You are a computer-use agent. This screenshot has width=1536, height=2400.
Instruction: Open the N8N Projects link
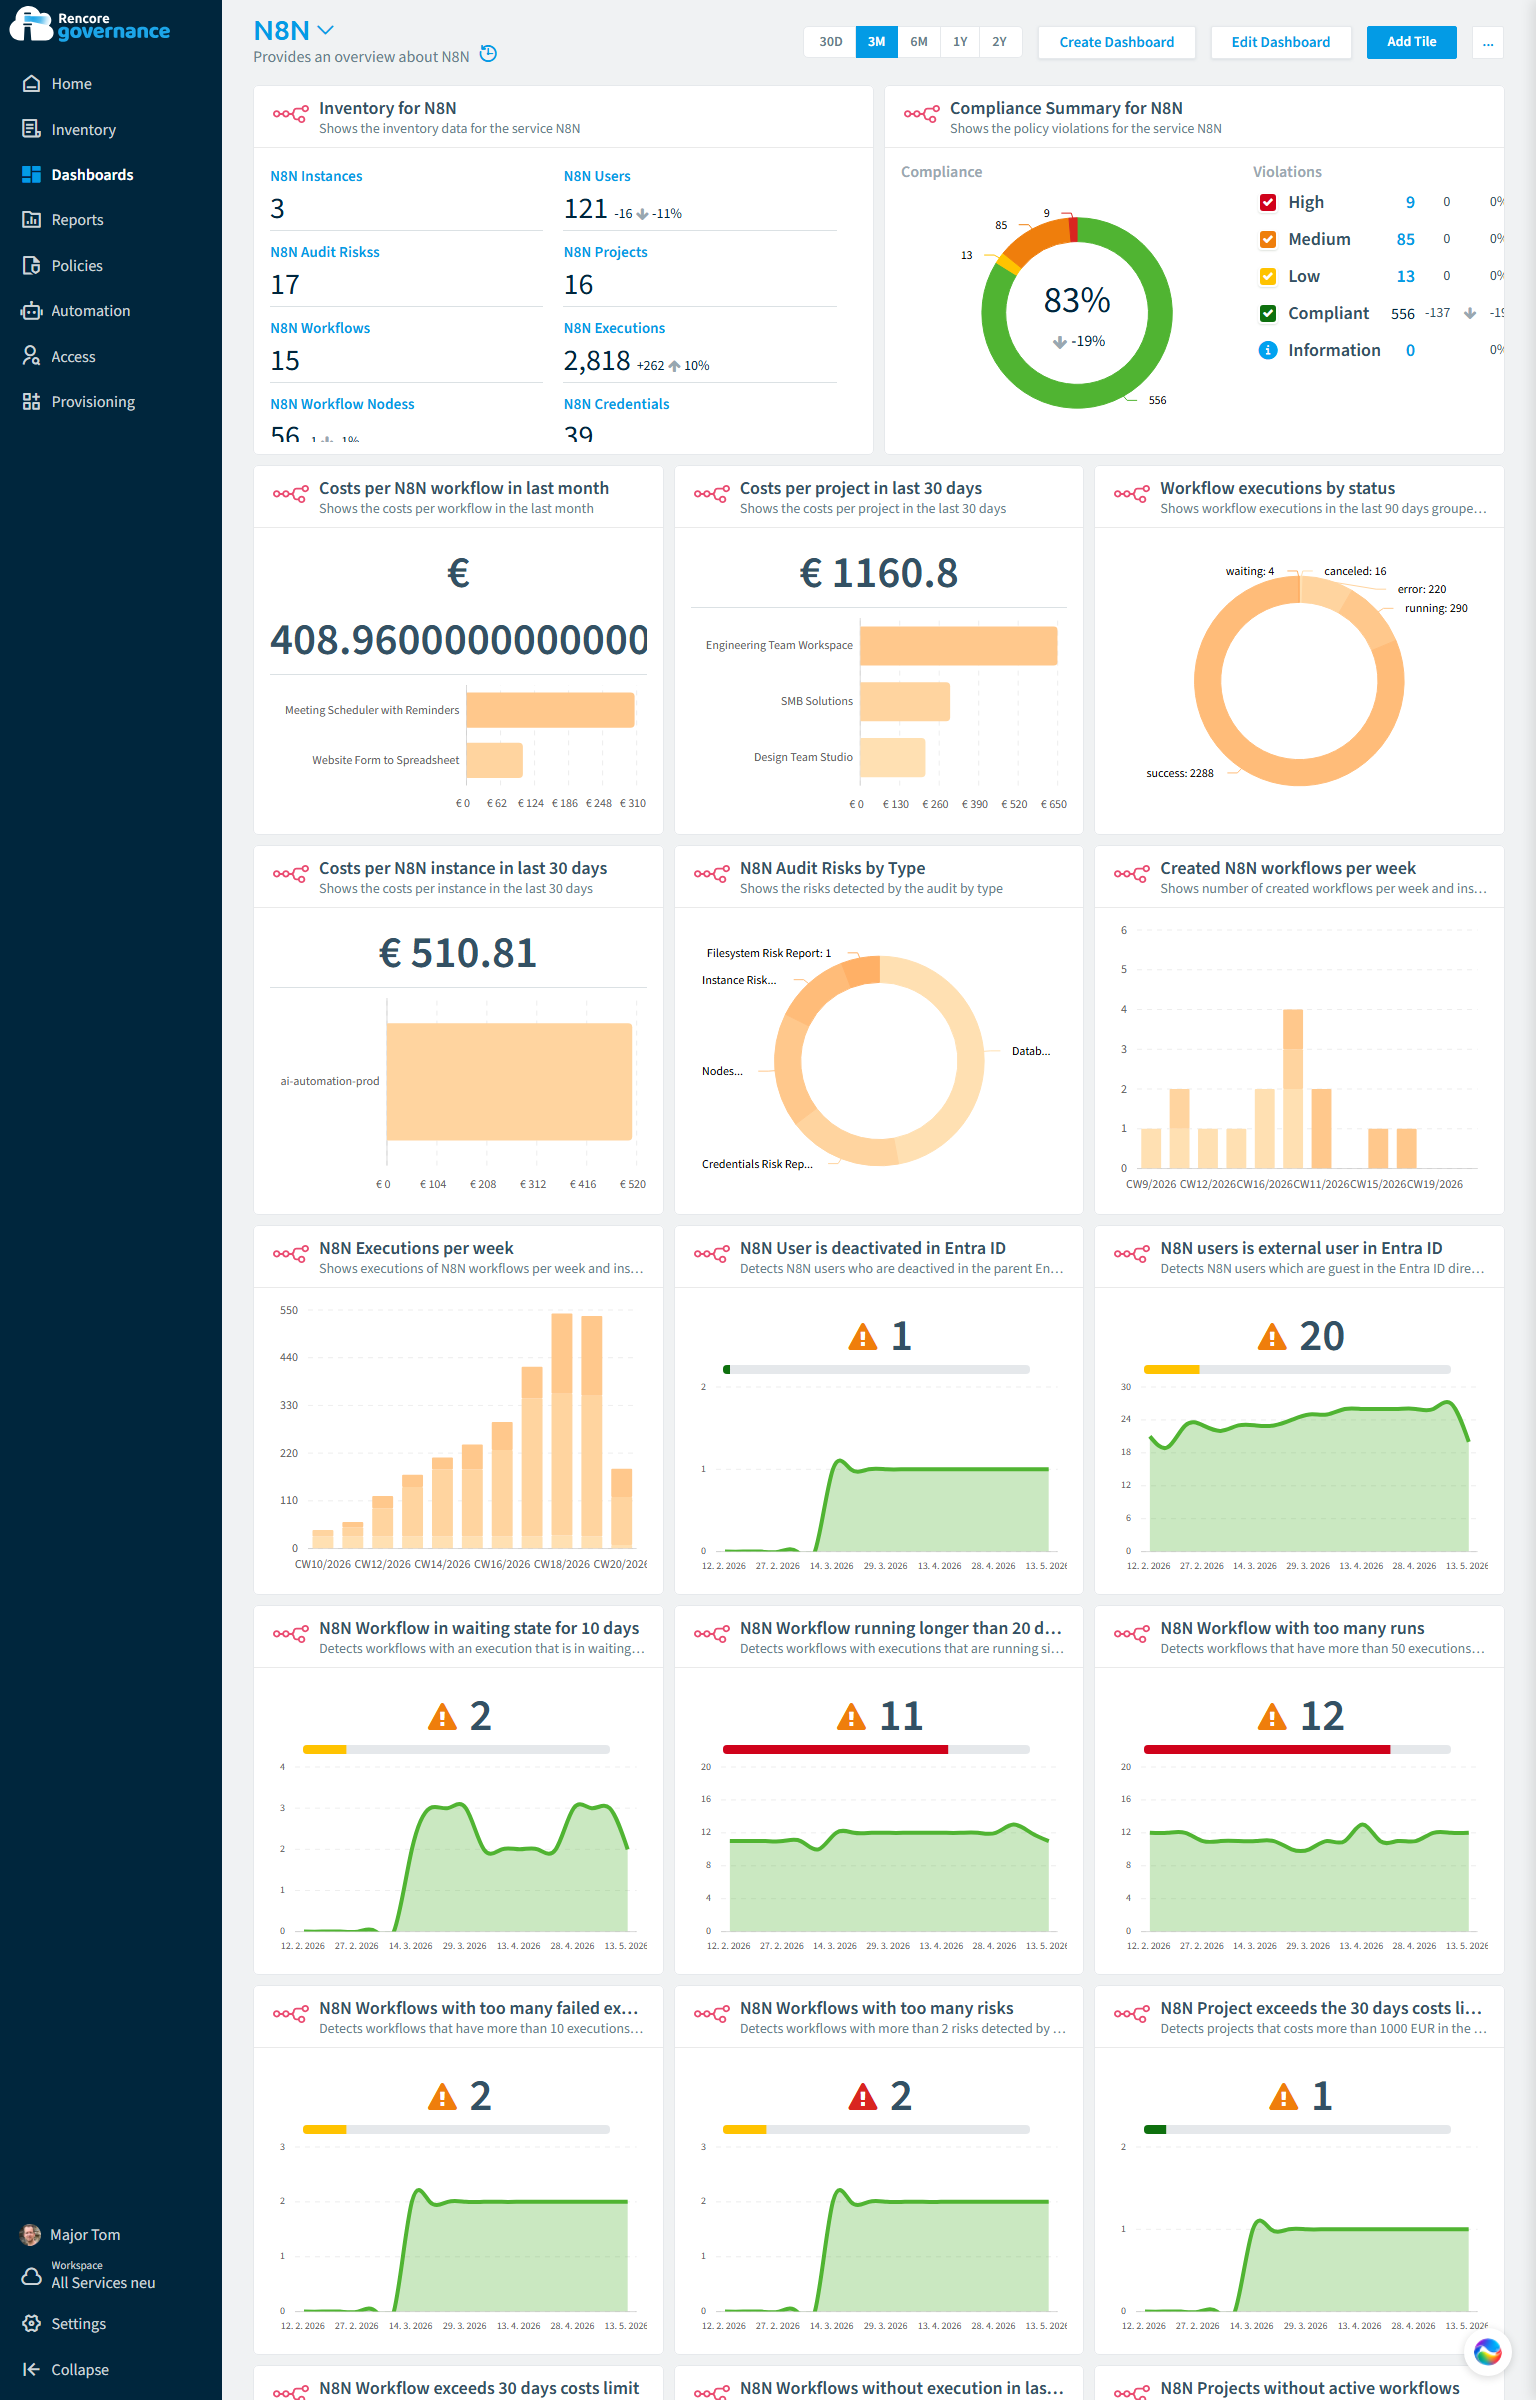point(605,252)
